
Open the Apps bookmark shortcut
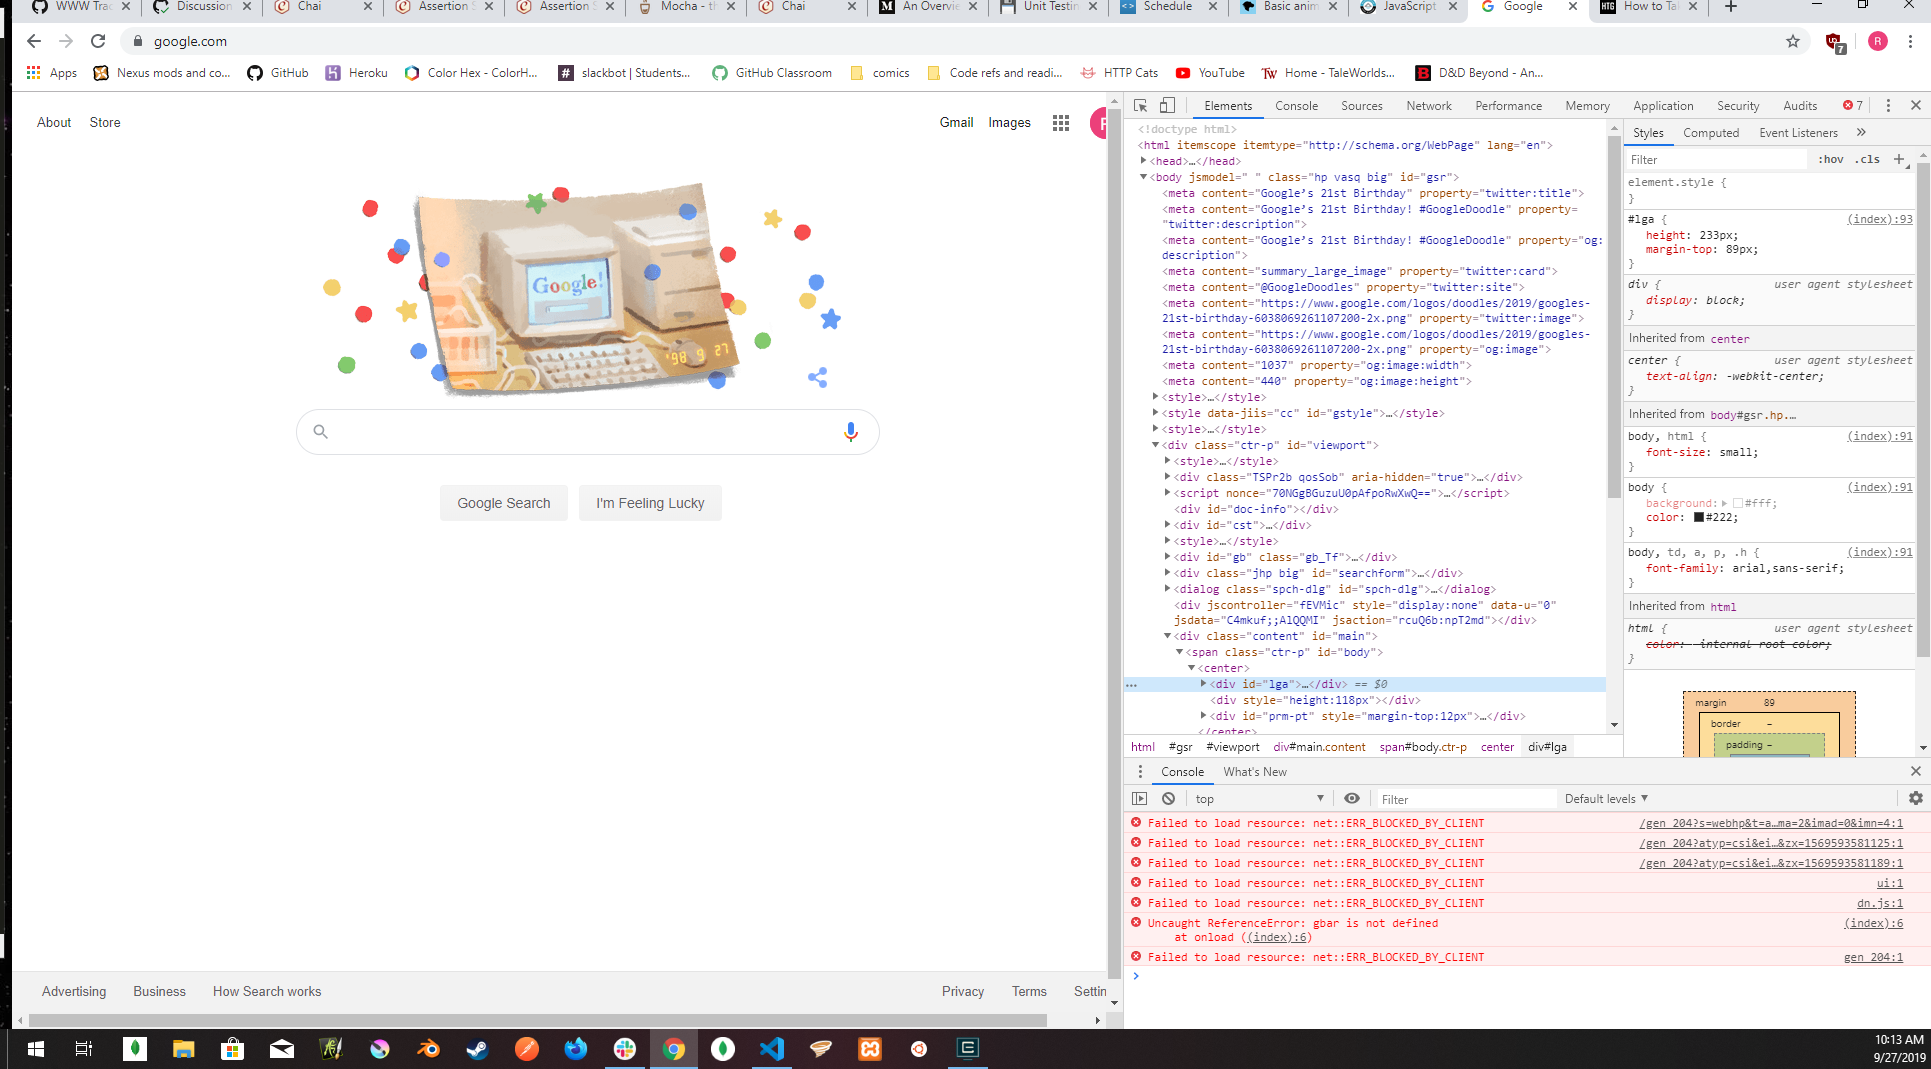(51, 73)
